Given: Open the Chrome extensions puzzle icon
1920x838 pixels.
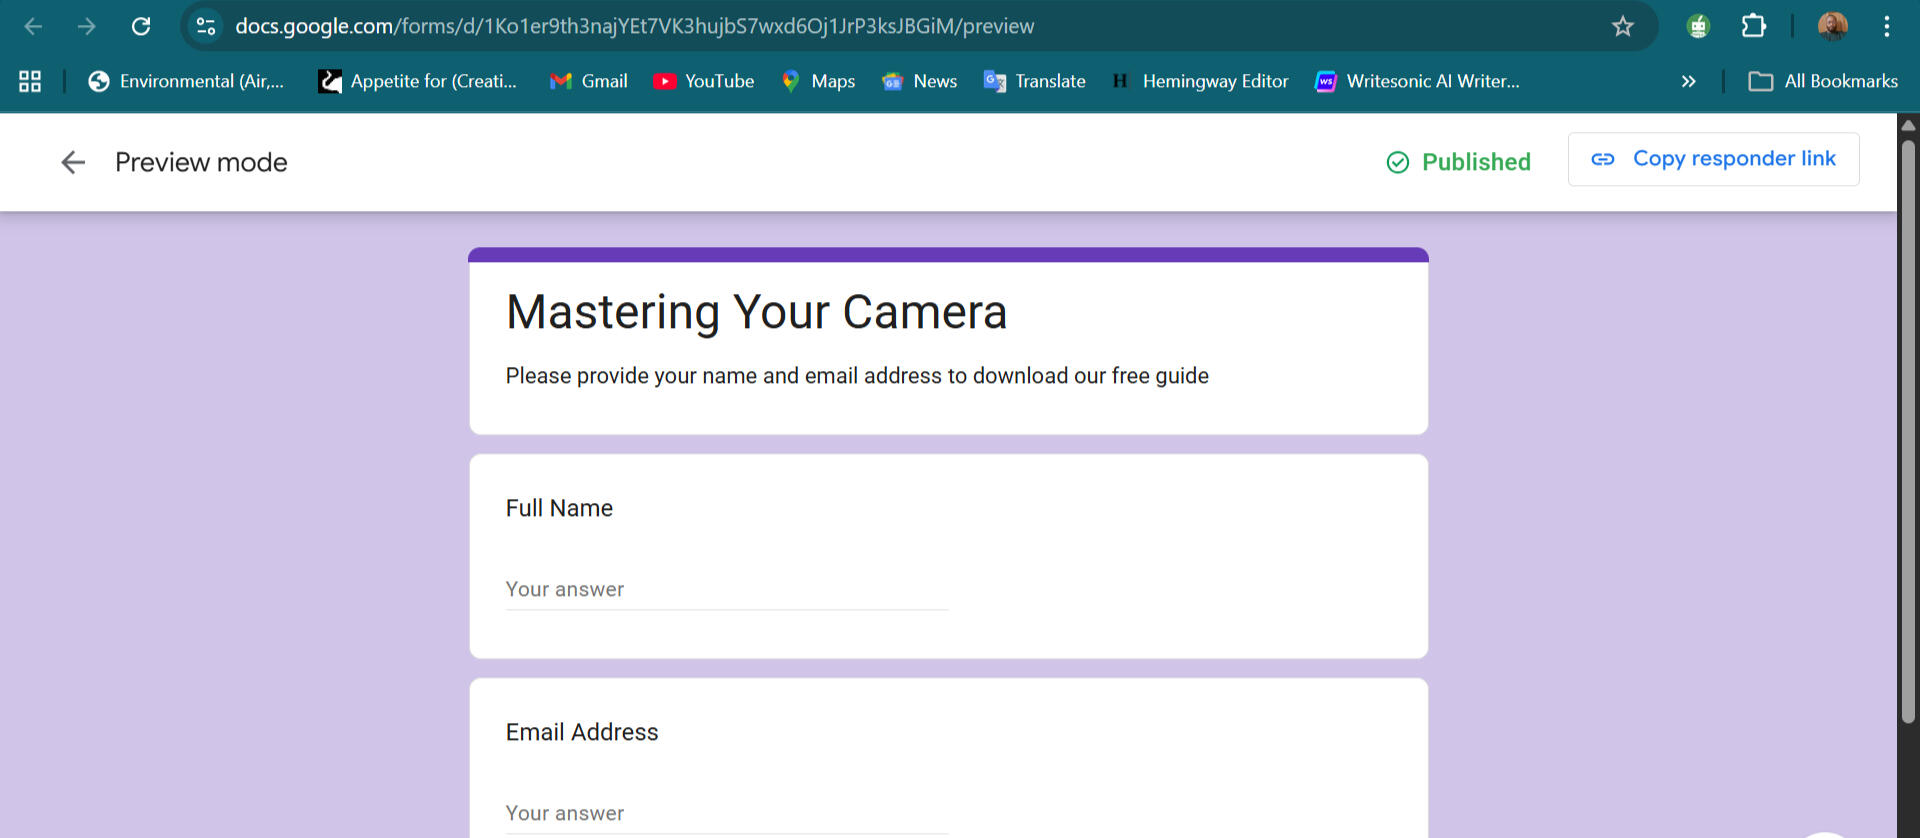Looking at the screenshot, I should click(x=1753, y=26).
